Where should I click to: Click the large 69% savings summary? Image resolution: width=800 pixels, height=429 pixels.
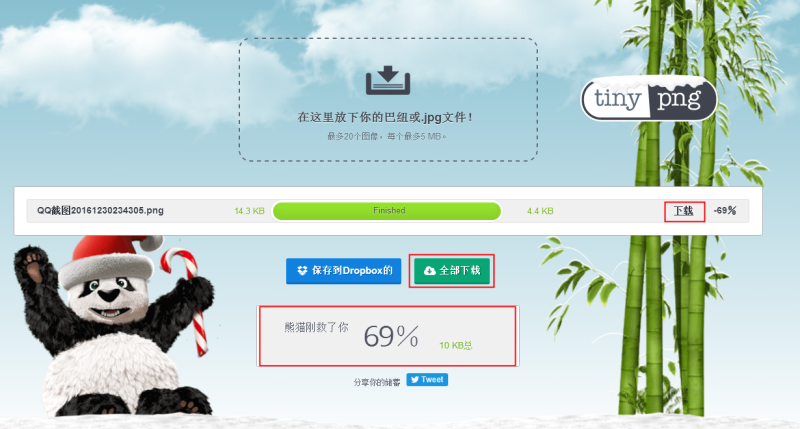tap(391, 337)
